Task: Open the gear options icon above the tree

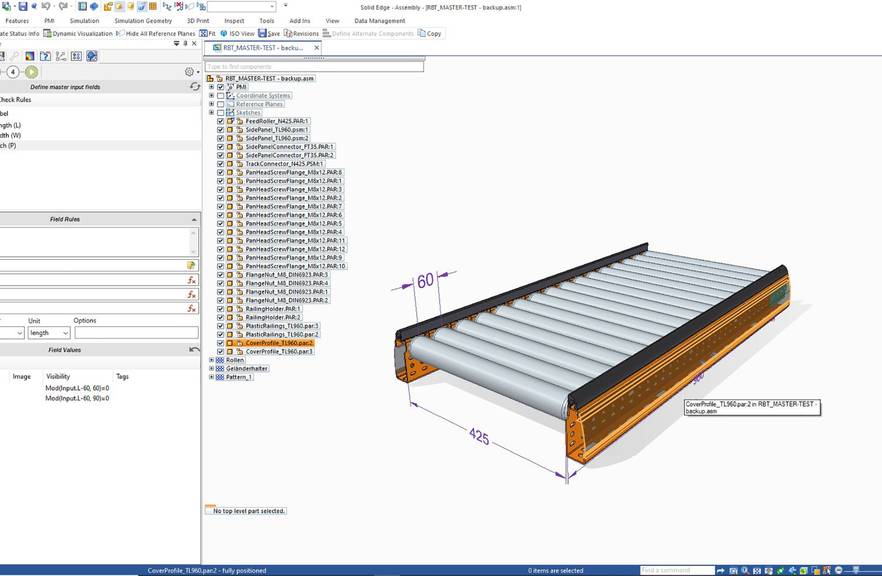Action: (189, 71)
